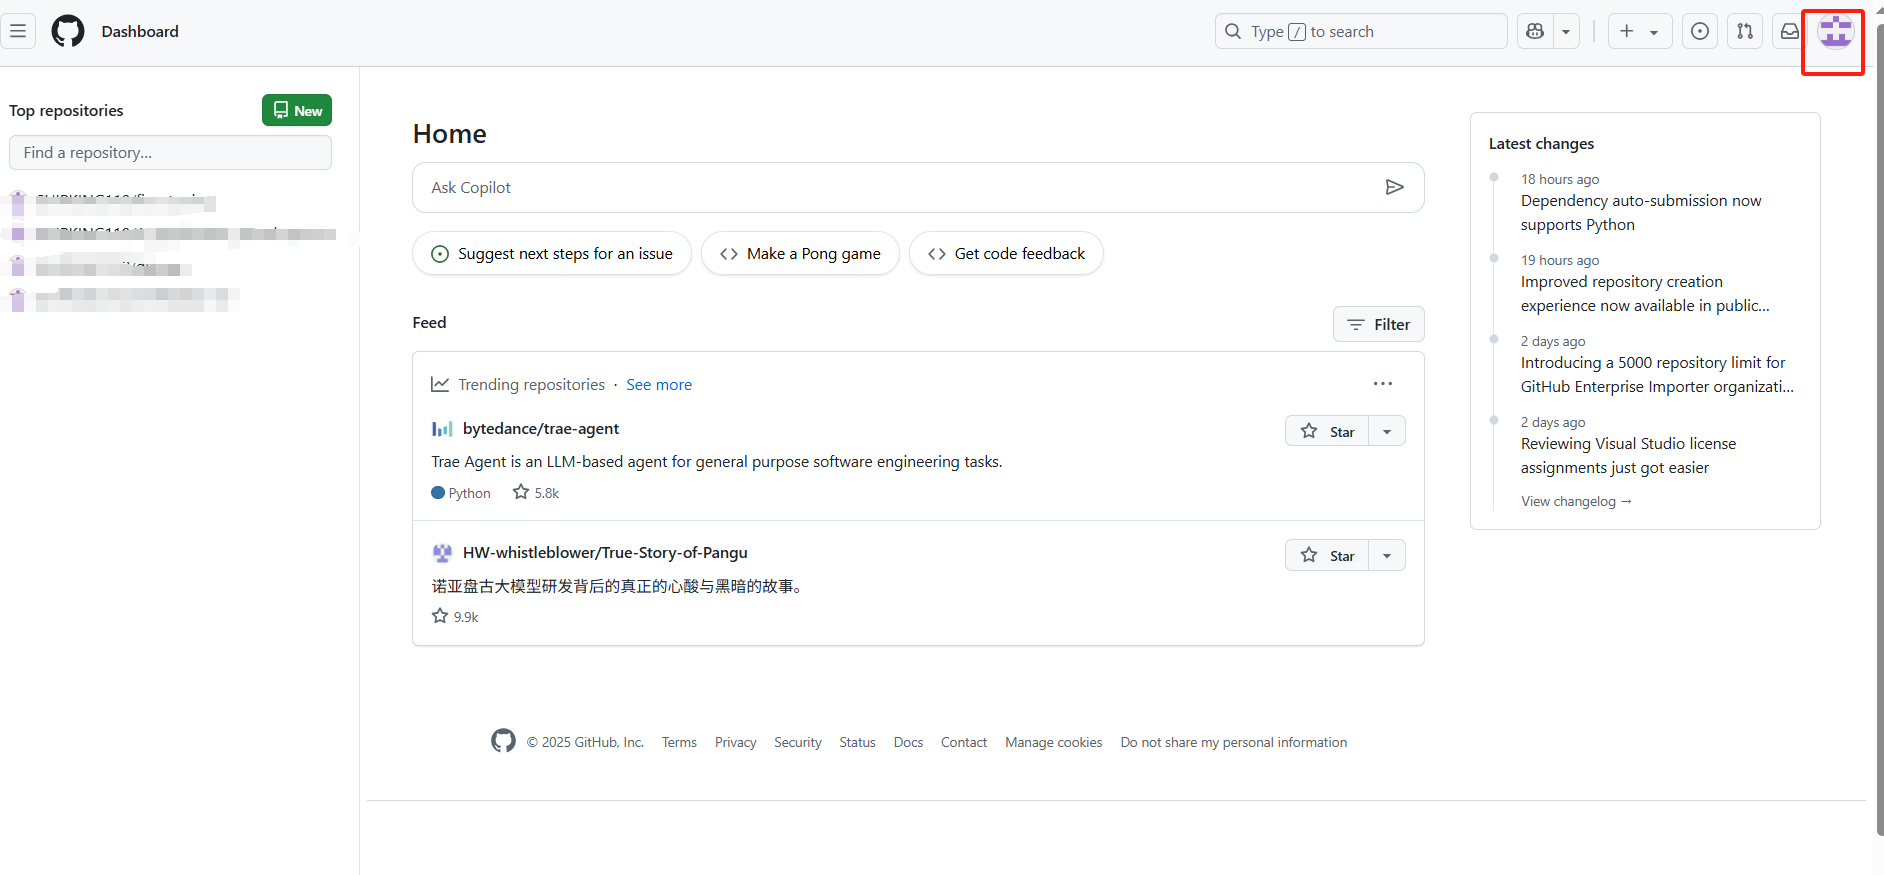This screenshot has height=875, width=1884.
Task: Send the Ask Copilot prompt arrow
Action: pyautogui.click(x=1394, y=187)
